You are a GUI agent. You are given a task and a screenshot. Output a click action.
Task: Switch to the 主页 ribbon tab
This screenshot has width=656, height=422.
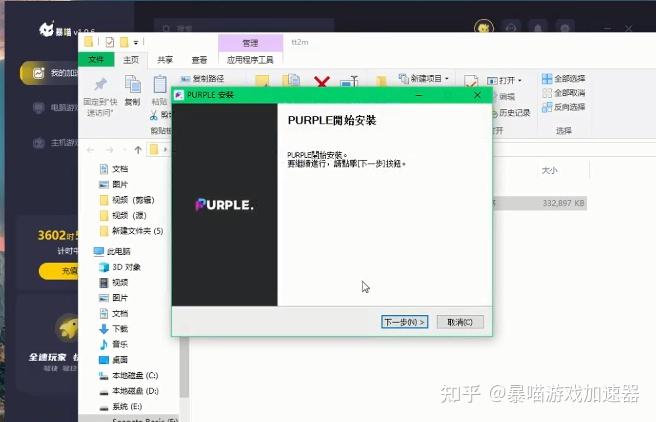[131, 60]
